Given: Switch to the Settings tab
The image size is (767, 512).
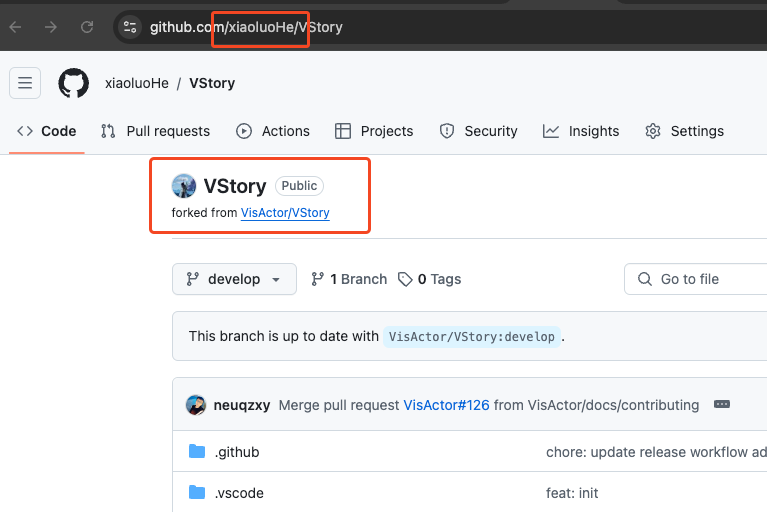Looking at the screenshot, I should click(x=684, y=131).
